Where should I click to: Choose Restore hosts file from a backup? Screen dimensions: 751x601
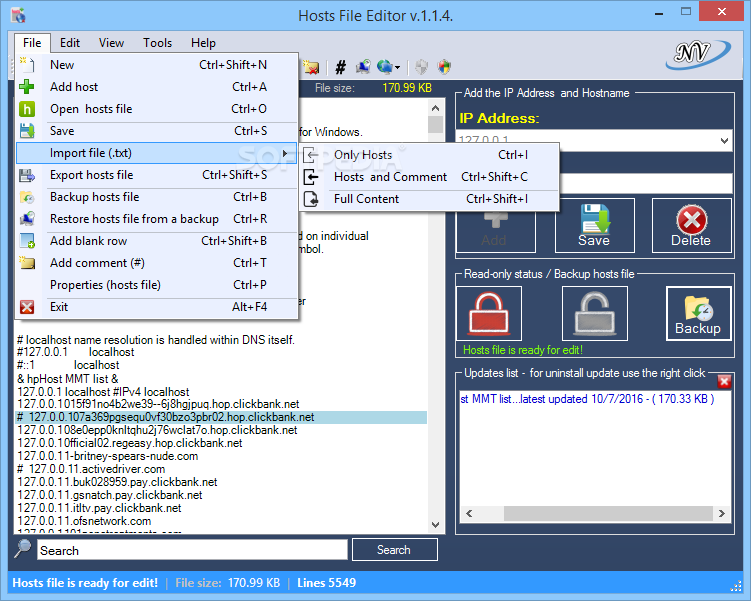[156, 219]
